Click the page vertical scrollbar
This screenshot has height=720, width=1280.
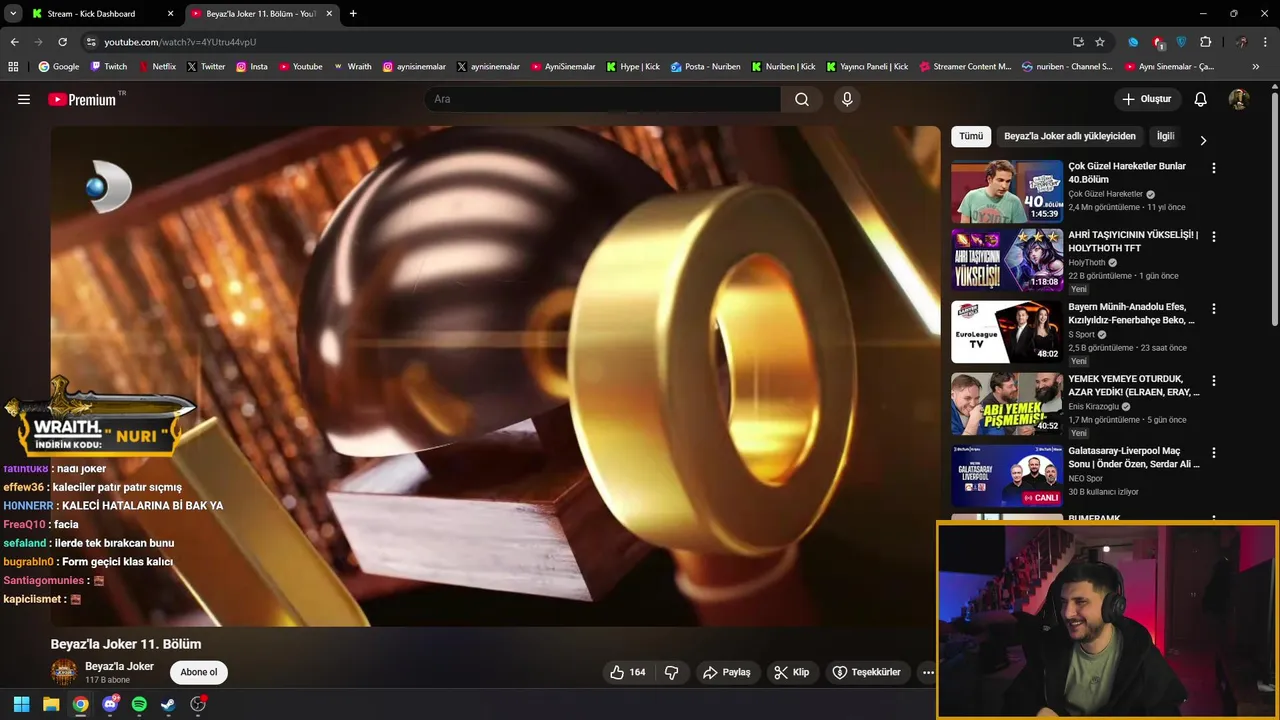[x=1274, y=210]
